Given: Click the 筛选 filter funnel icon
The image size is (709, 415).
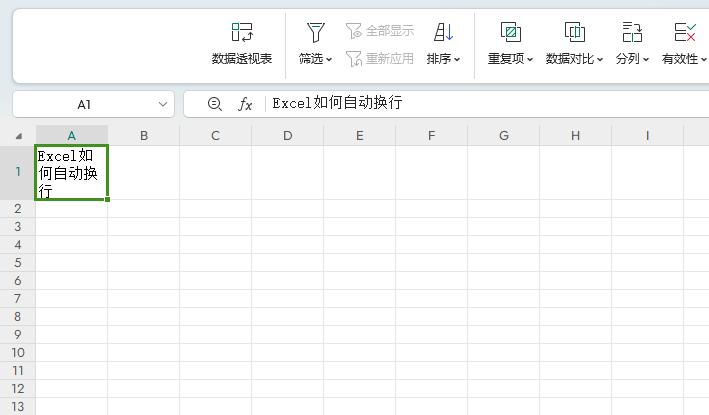Looking at the screenshot, I should click(x=315, y=32).
